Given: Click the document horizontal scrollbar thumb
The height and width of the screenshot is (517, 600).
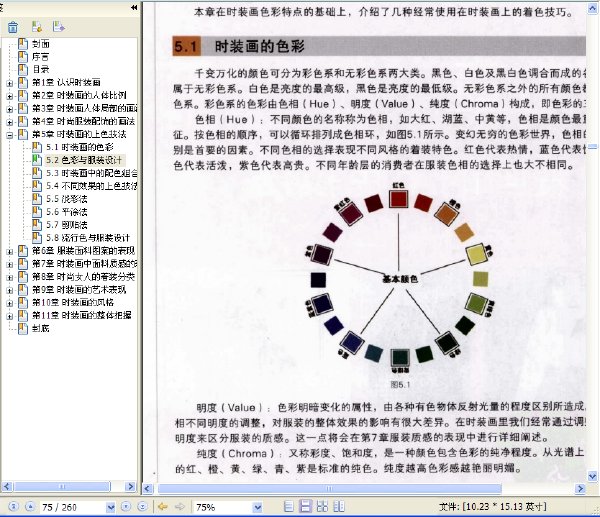Looking at the screenshot, I should [329, 489].
